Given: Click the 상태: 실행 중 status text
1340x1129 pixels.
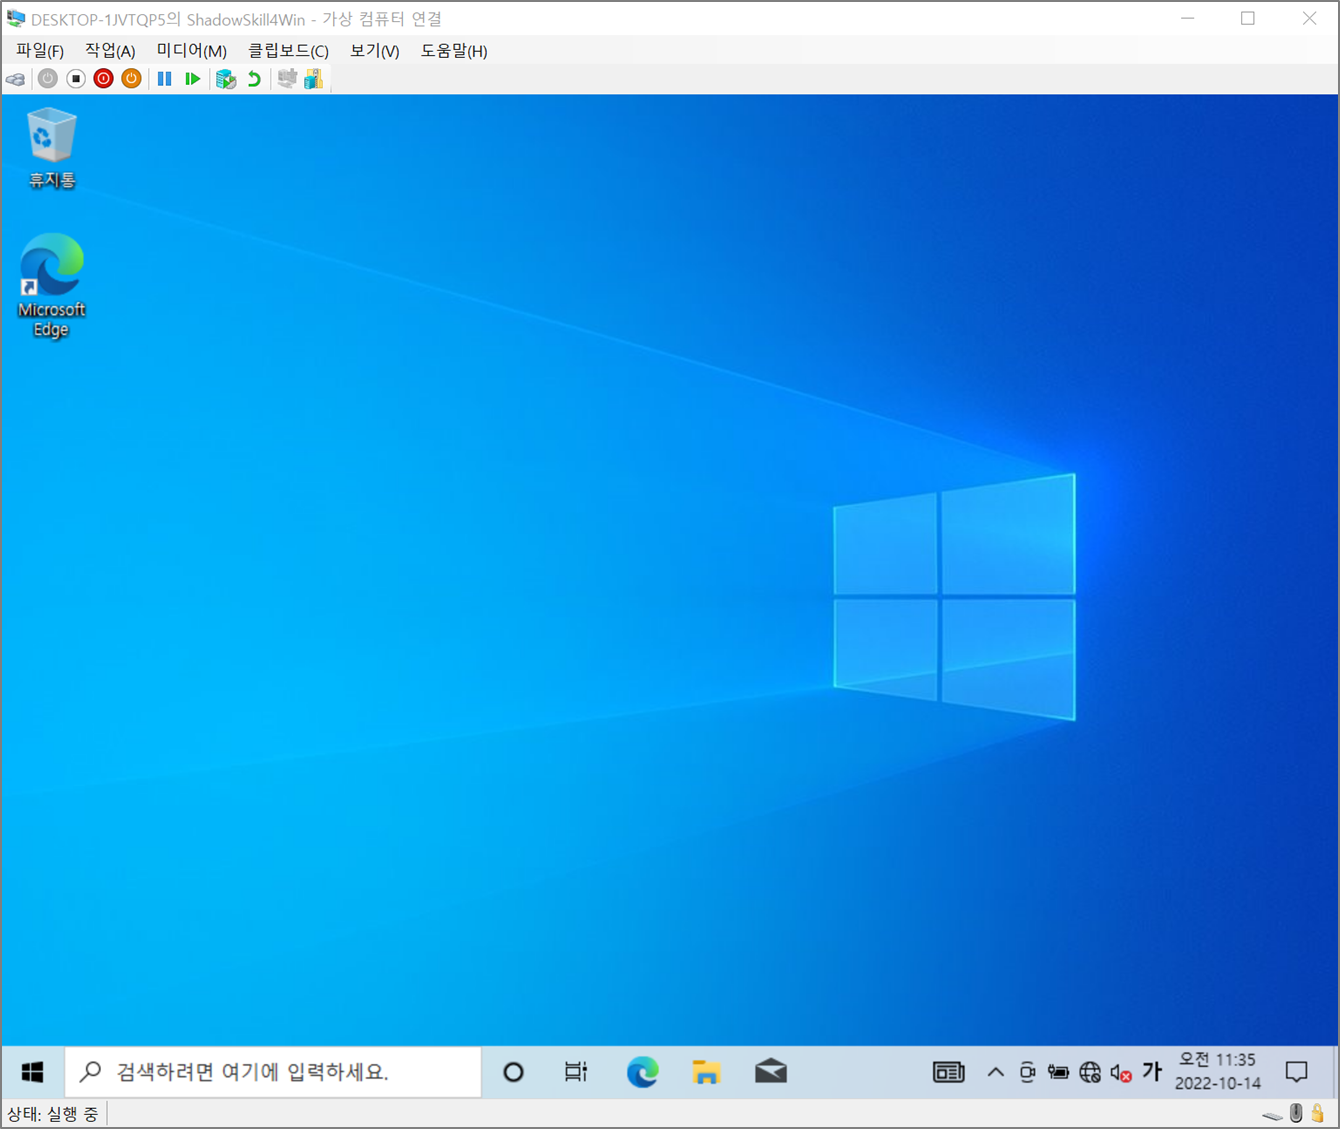Looking at the screenshot, I should (52, 1114).
